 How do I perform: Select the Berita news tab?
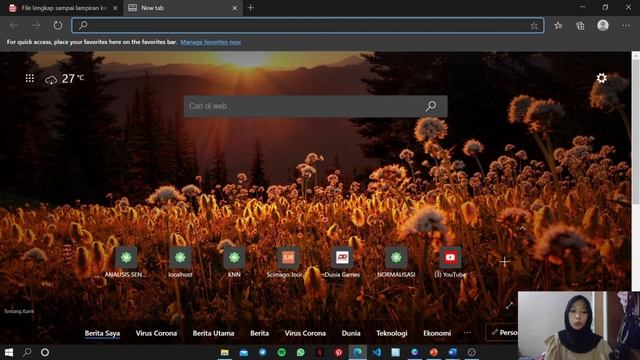(x=260, y=333)
